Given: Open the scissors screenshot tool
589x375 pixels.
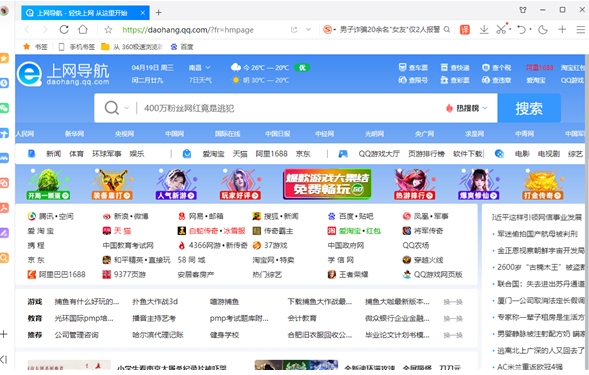Looking at the screenshot, I should click(501, 29).
